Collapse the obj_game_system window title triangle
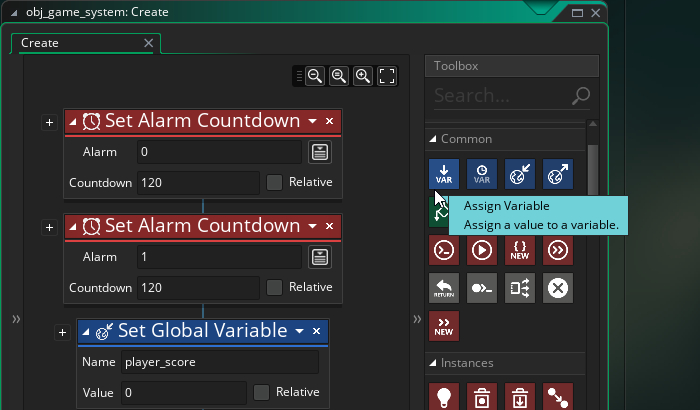700x410 pixels. 14,13
